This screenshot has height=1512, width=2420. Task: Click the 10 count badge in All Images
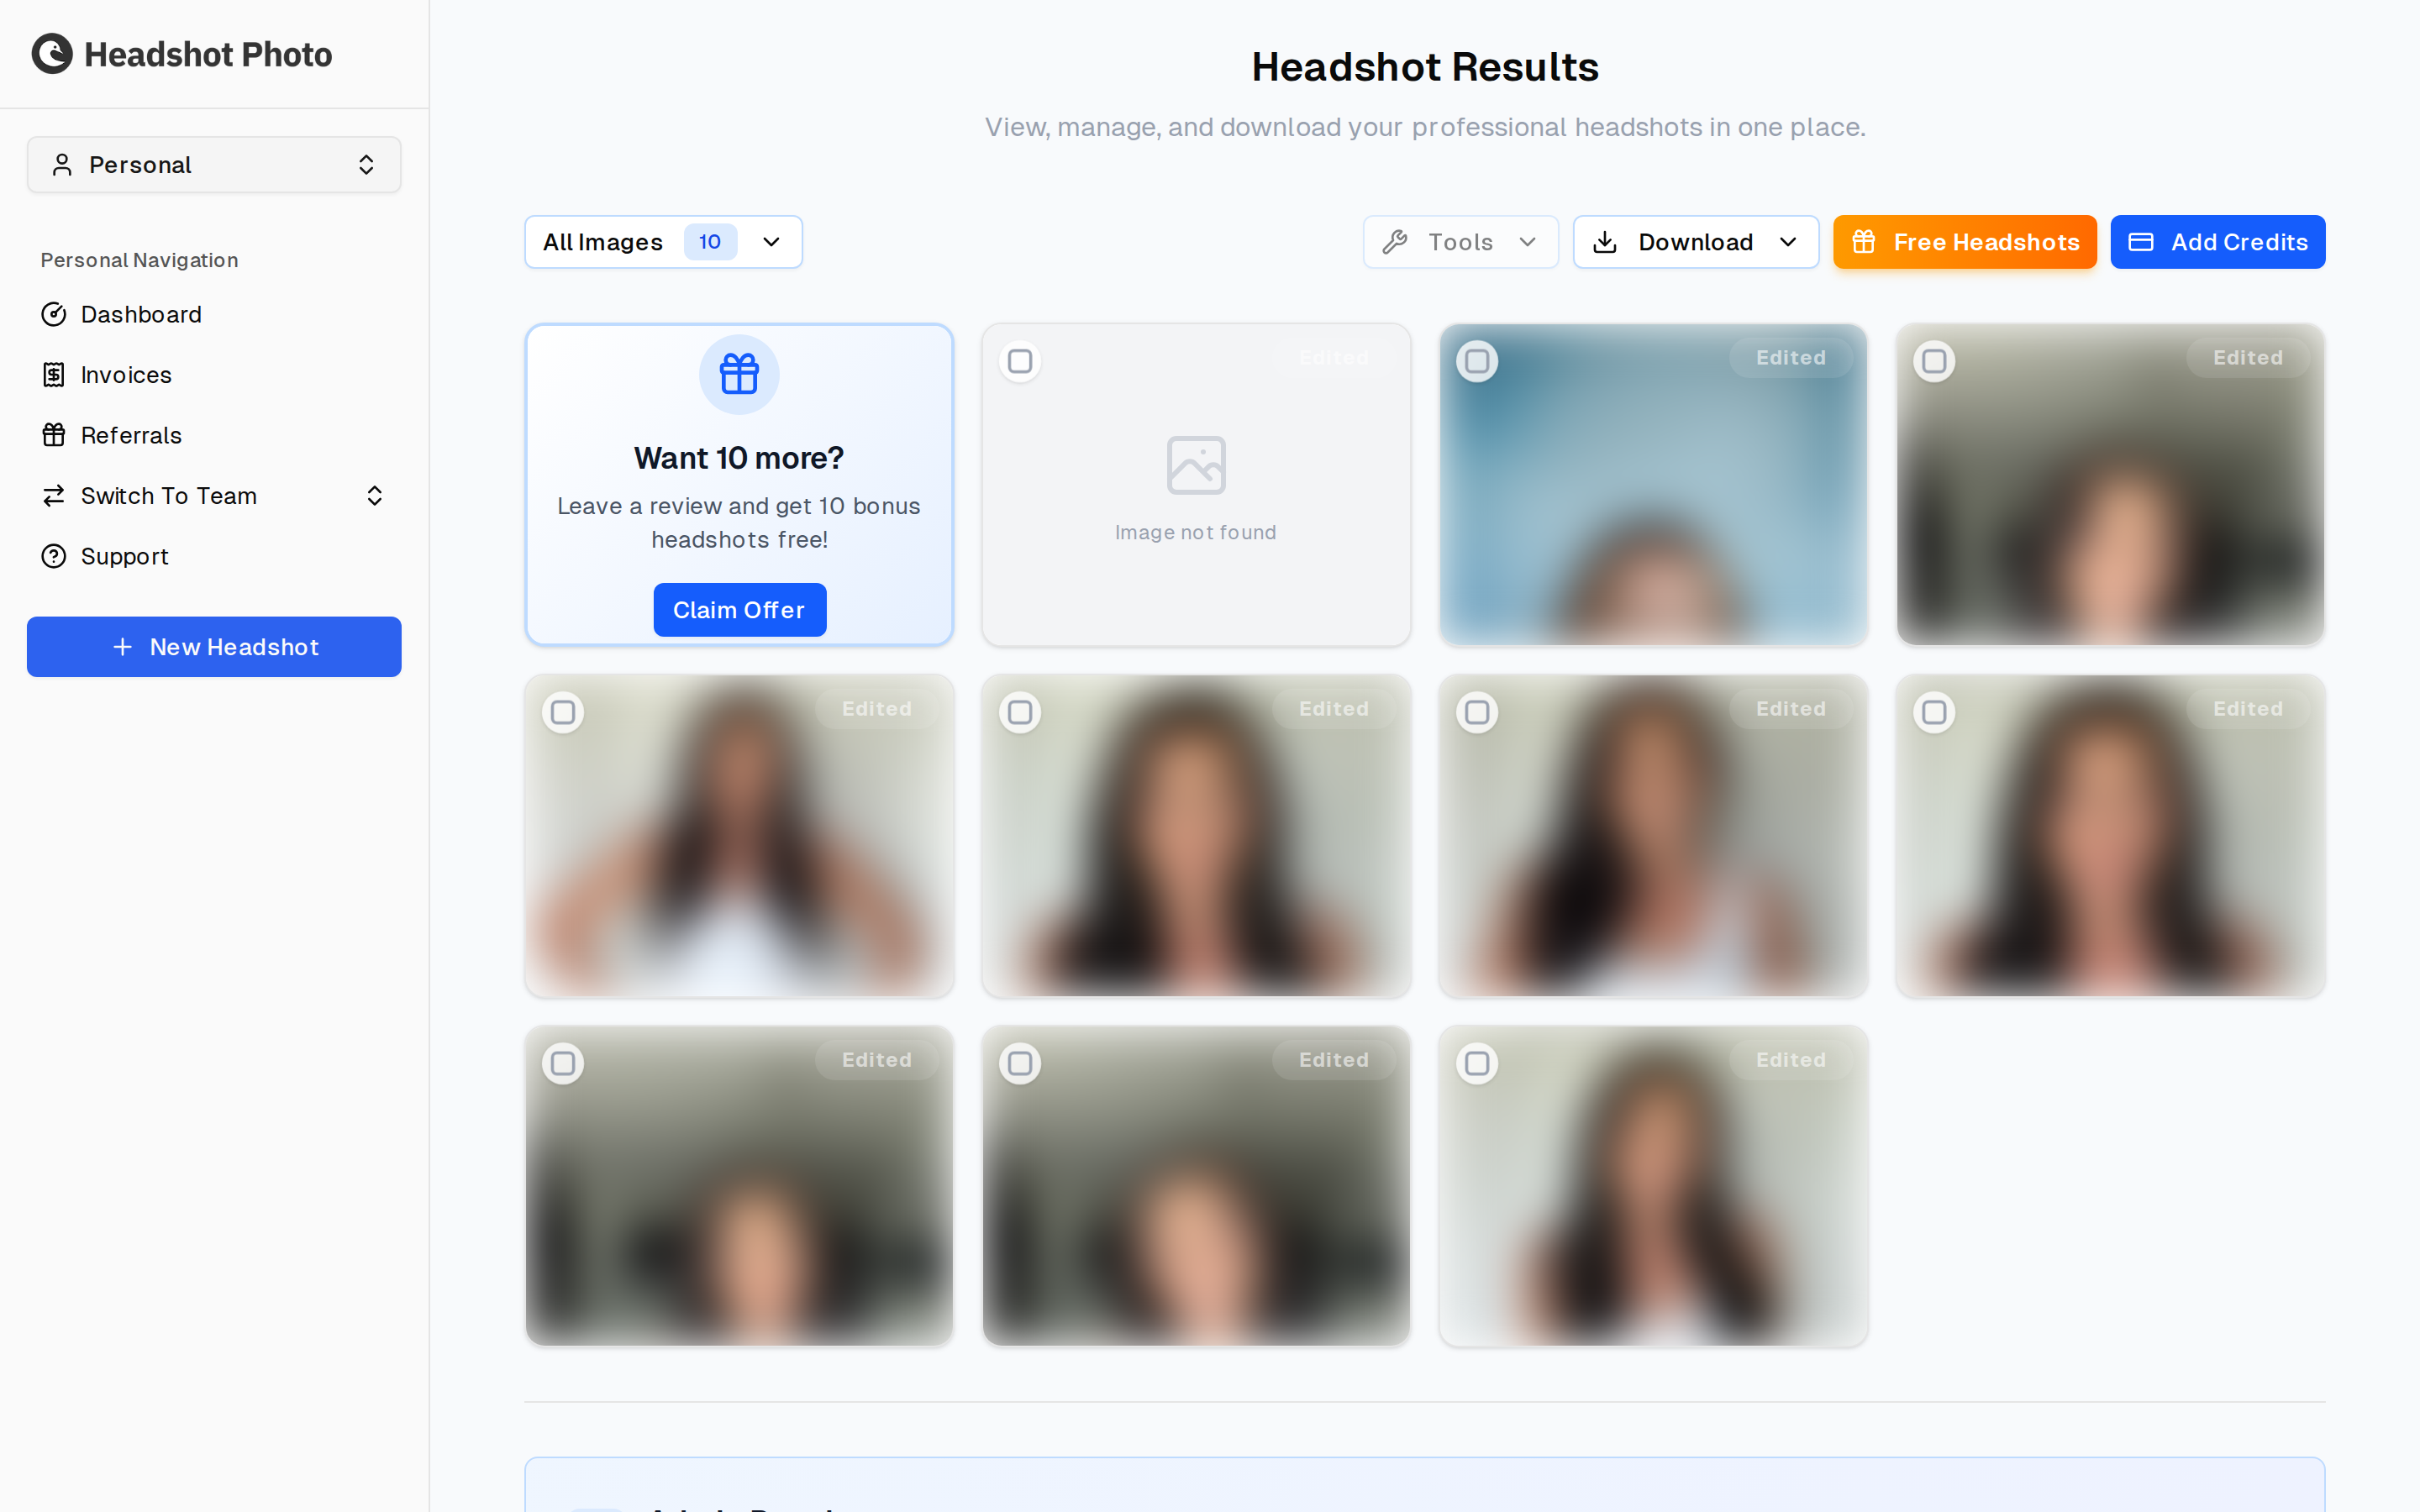(710, 242)
